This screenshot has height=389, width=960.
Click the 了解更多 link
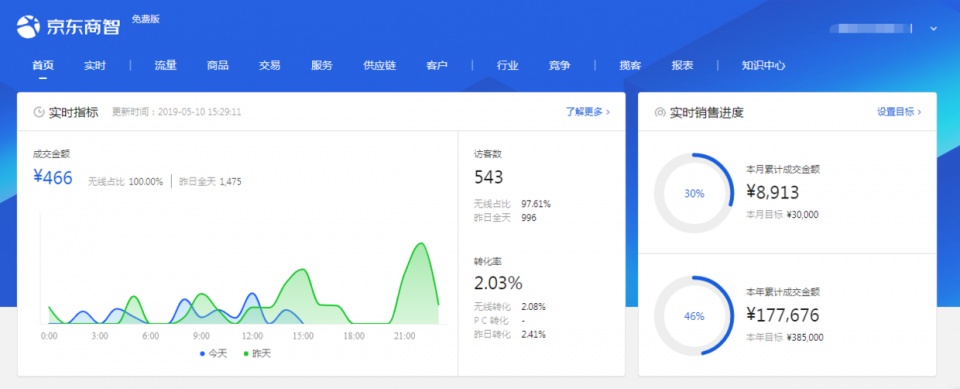588,112
